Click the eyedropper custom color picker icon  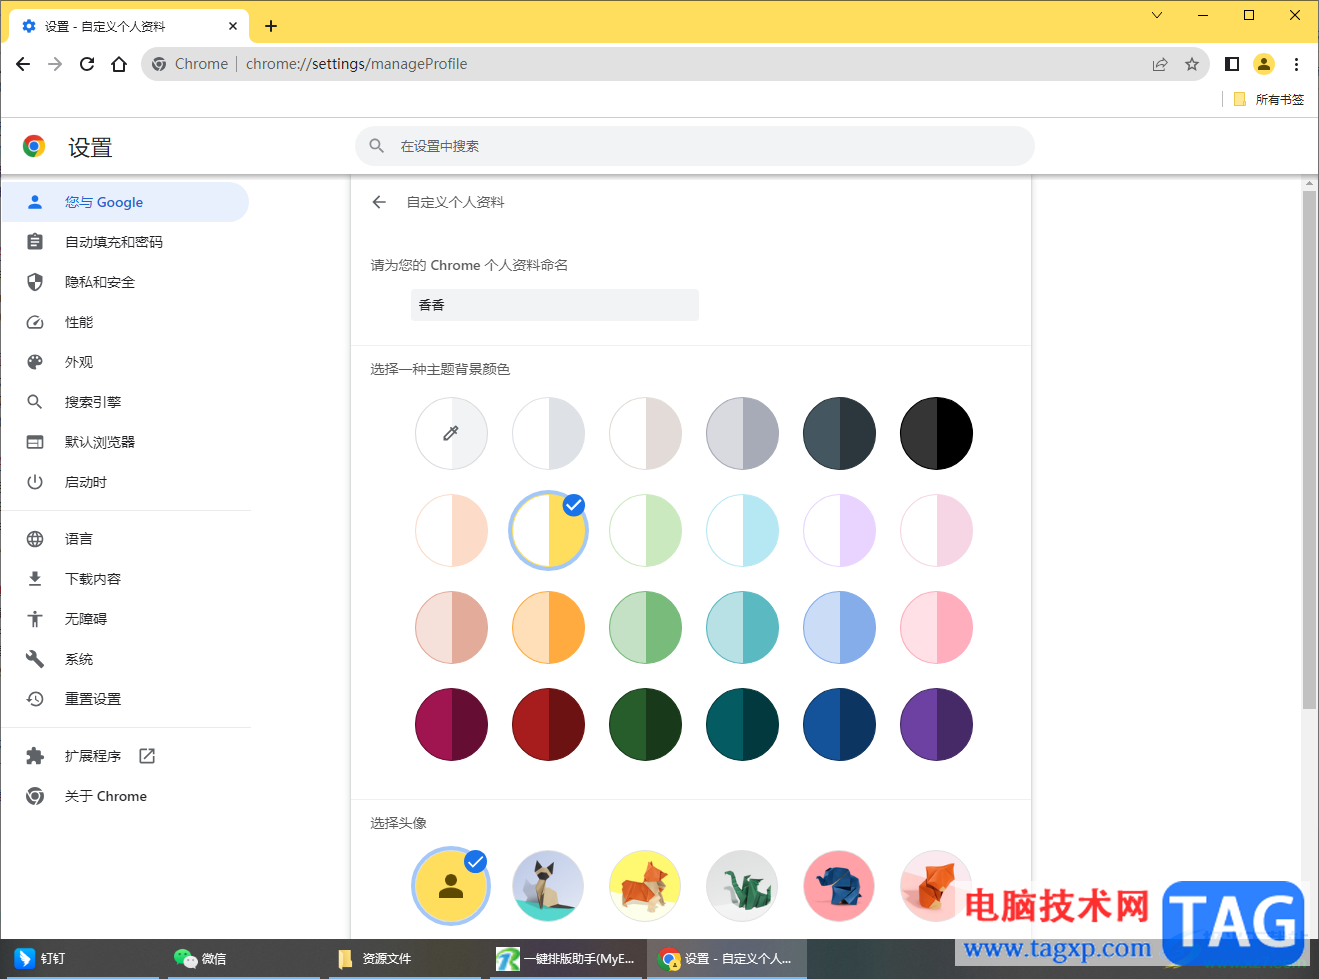(451, 433)
